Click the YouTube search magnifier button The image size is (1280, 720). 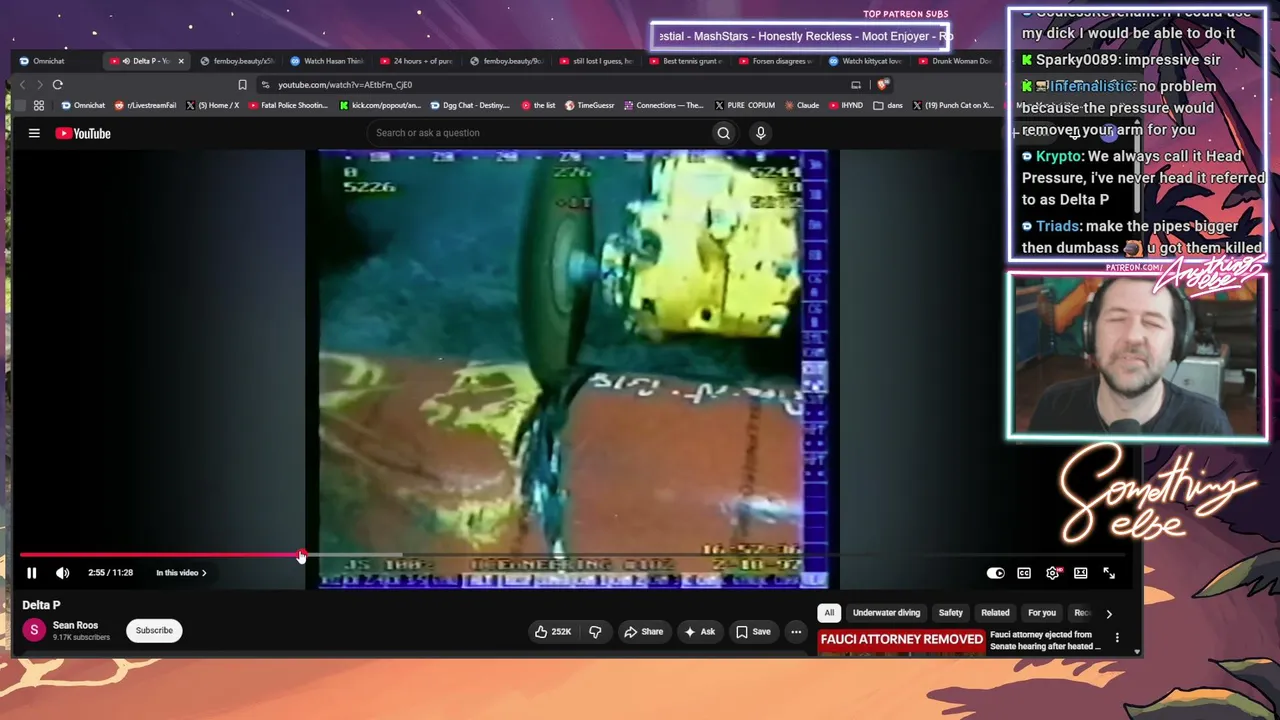click(724, 133)
